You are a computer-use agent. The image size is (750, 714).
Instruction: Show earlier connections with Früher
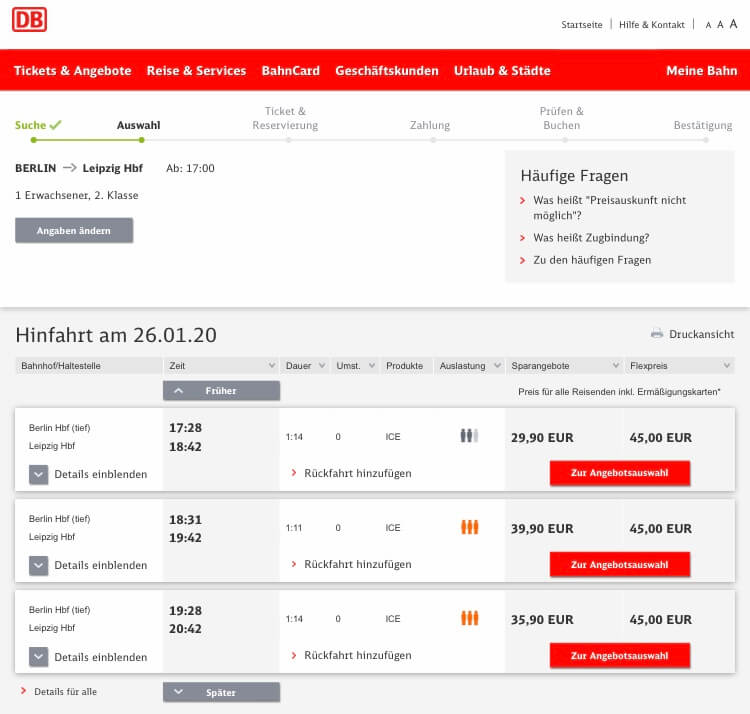click(x=221, y=391)
